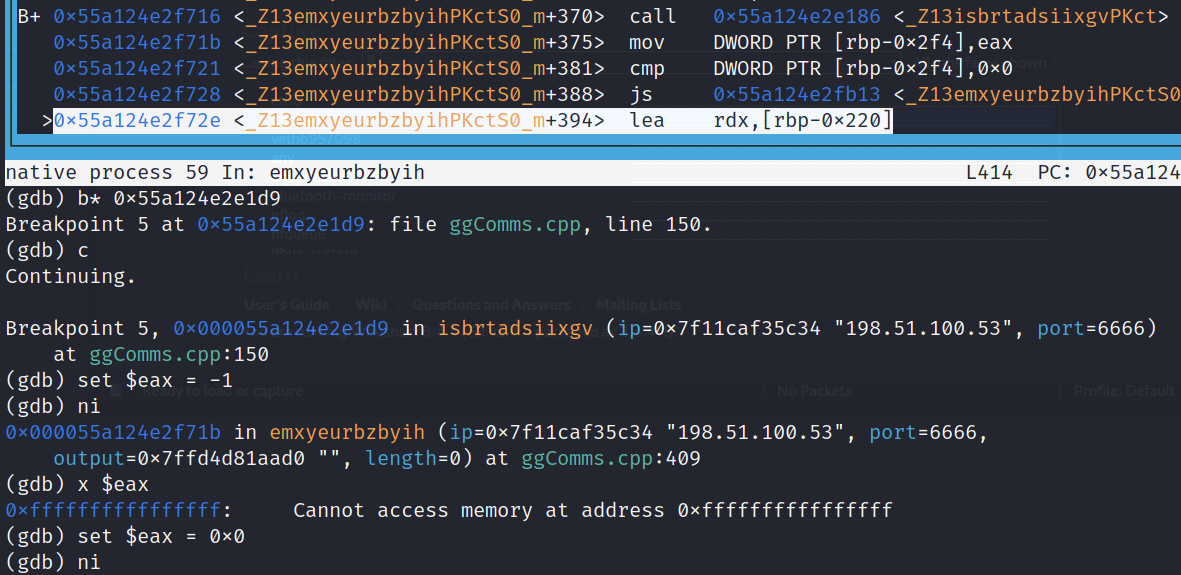
Task: Click length=0 argument
Action: (413, 458)
